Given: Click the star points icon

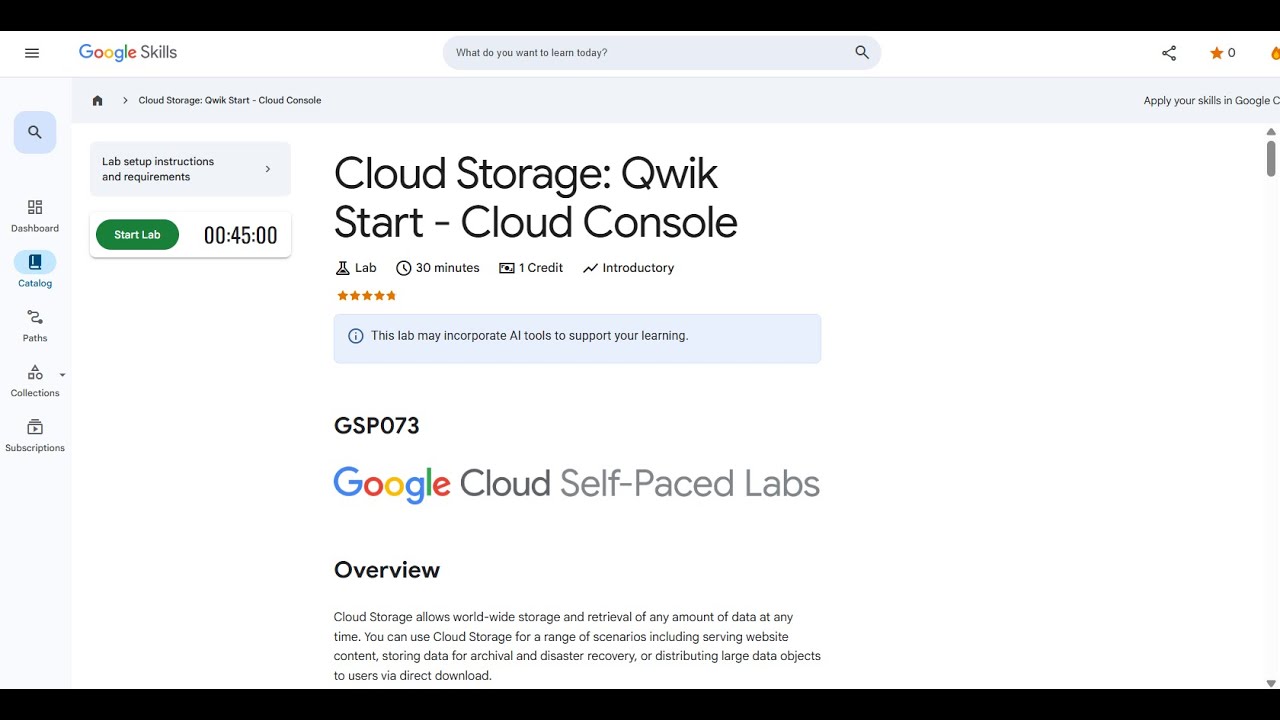Looking at the screenshot, I should [1217, 53].
